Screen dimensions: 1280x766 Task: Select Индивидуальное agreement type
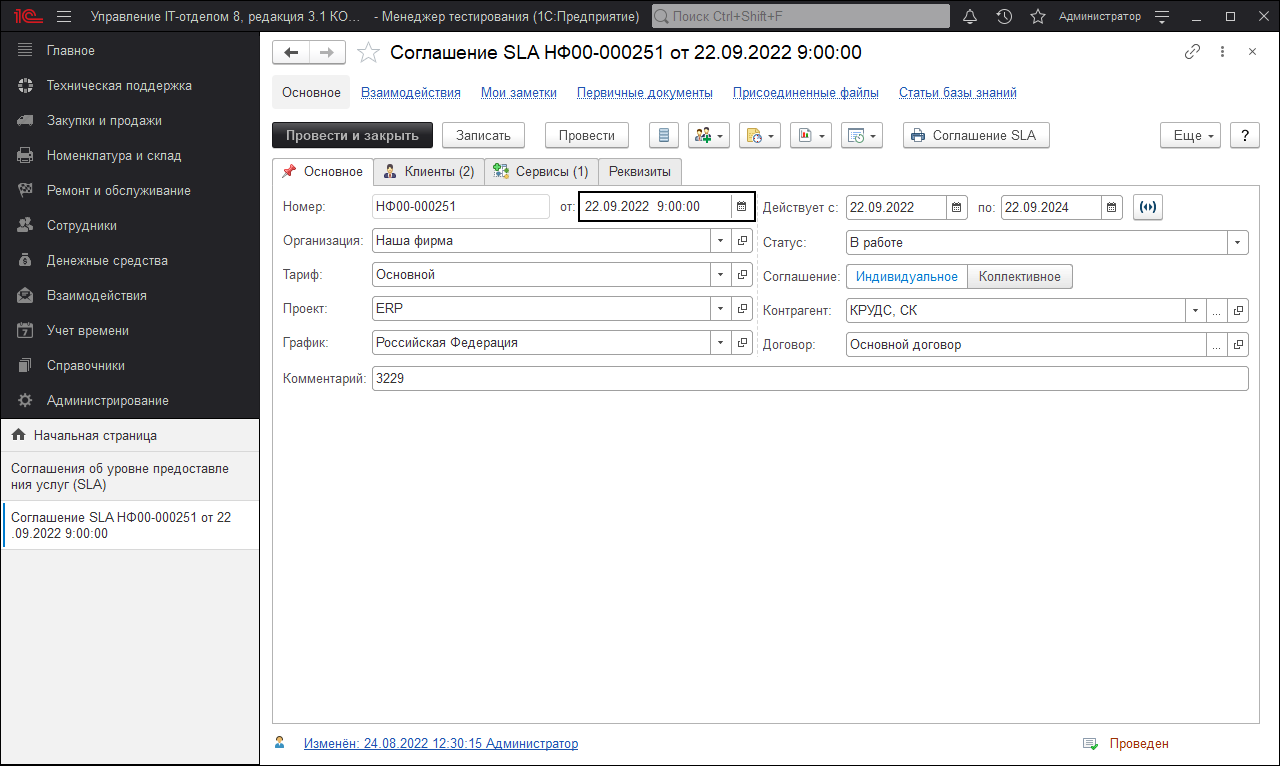[x=906, y=277]
